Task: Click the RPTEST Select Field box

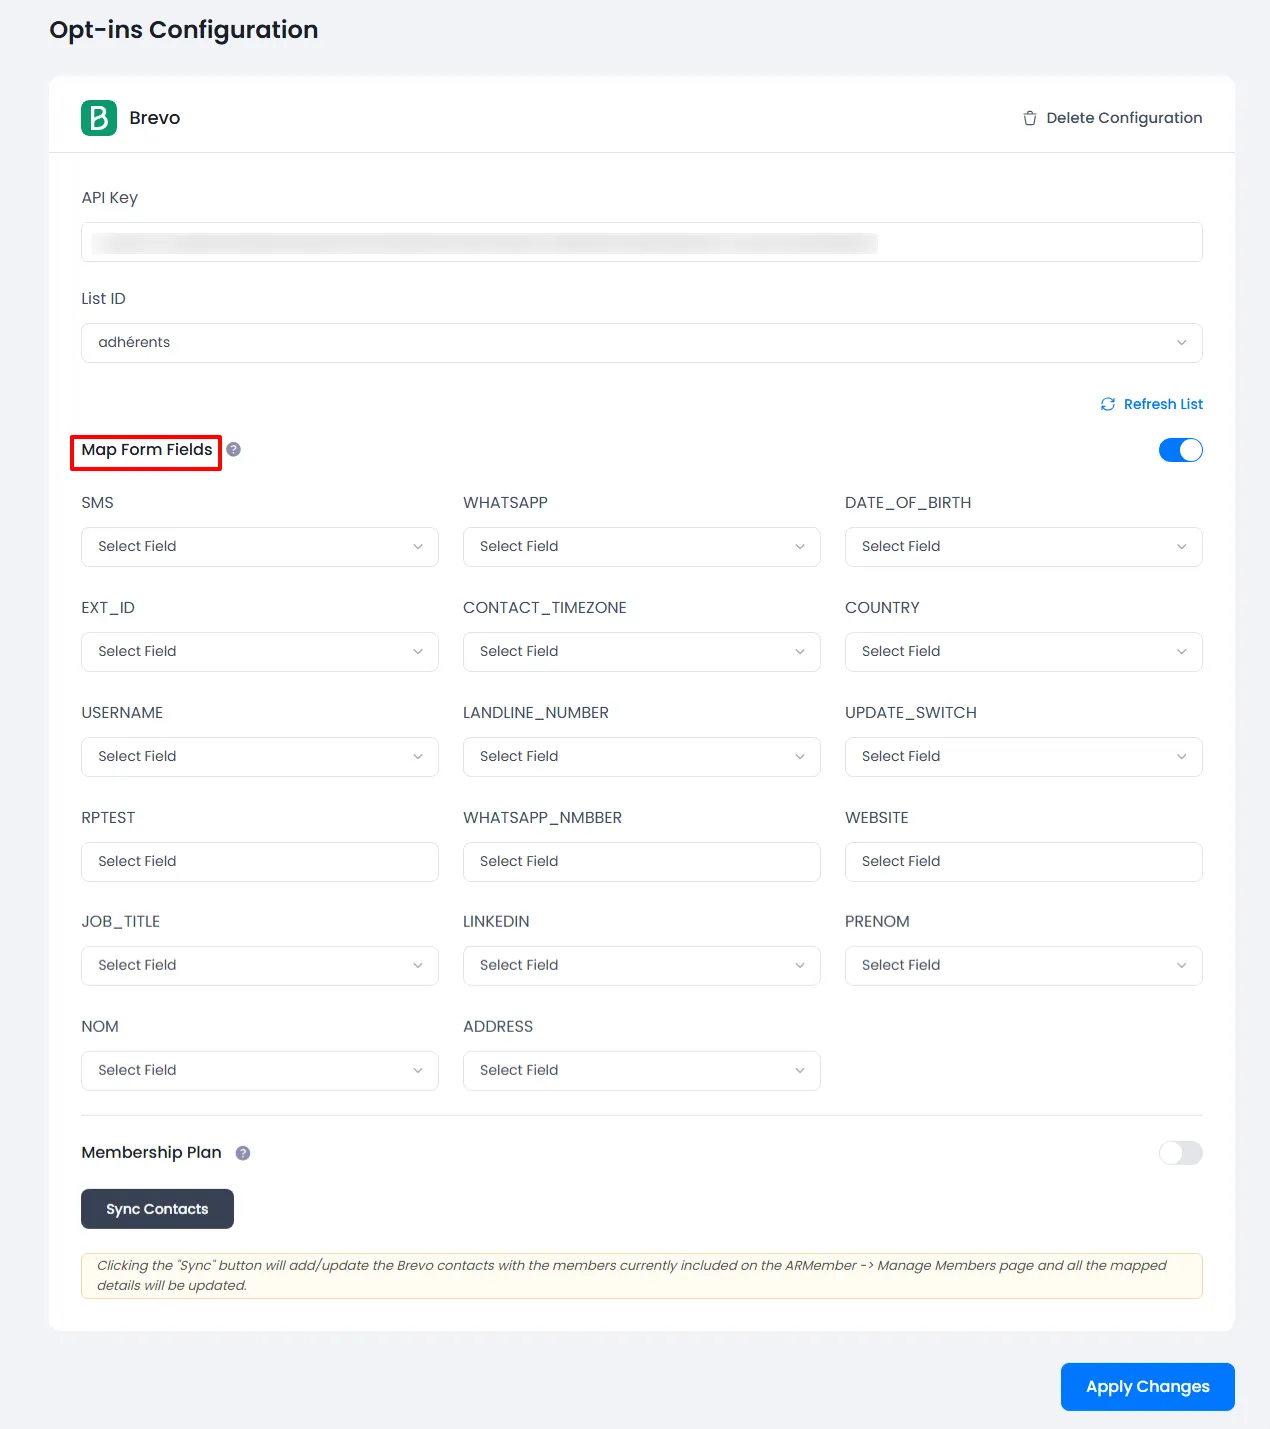Action: (259, 862)
